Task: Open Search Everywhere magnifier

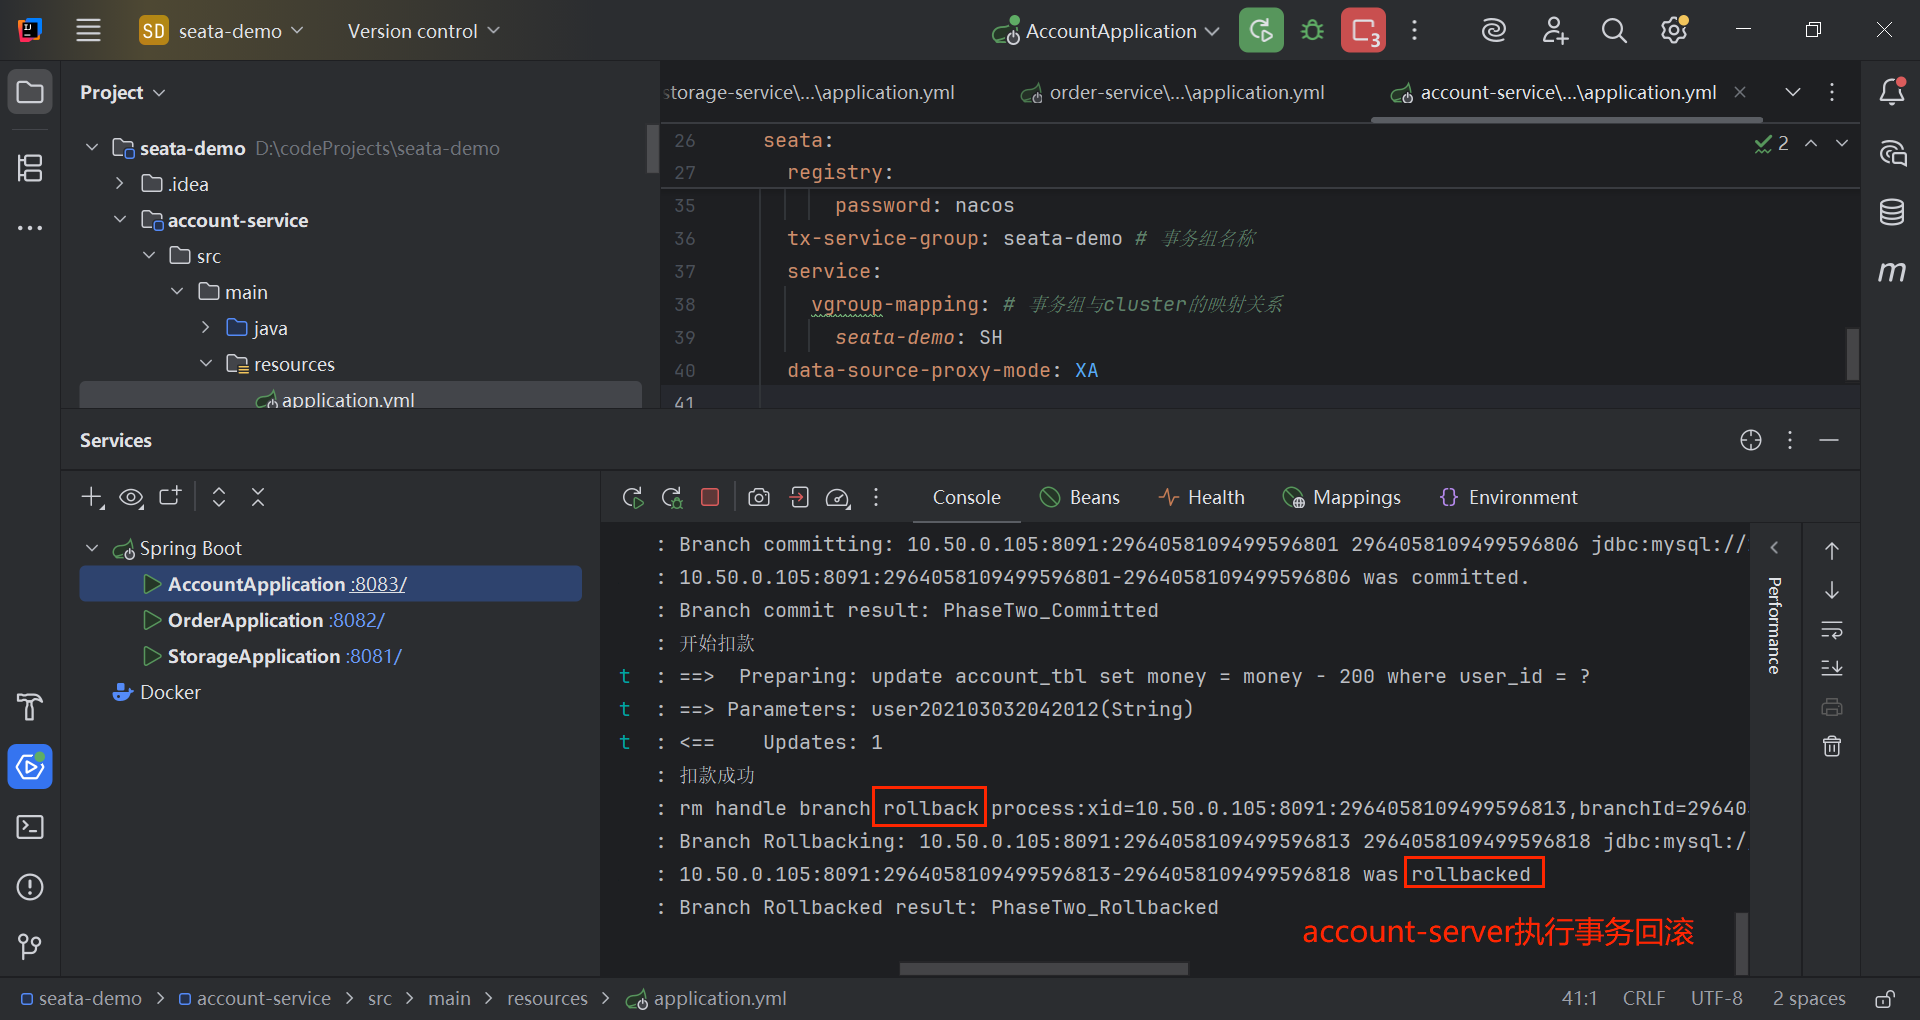Action: coord(1614,31)
